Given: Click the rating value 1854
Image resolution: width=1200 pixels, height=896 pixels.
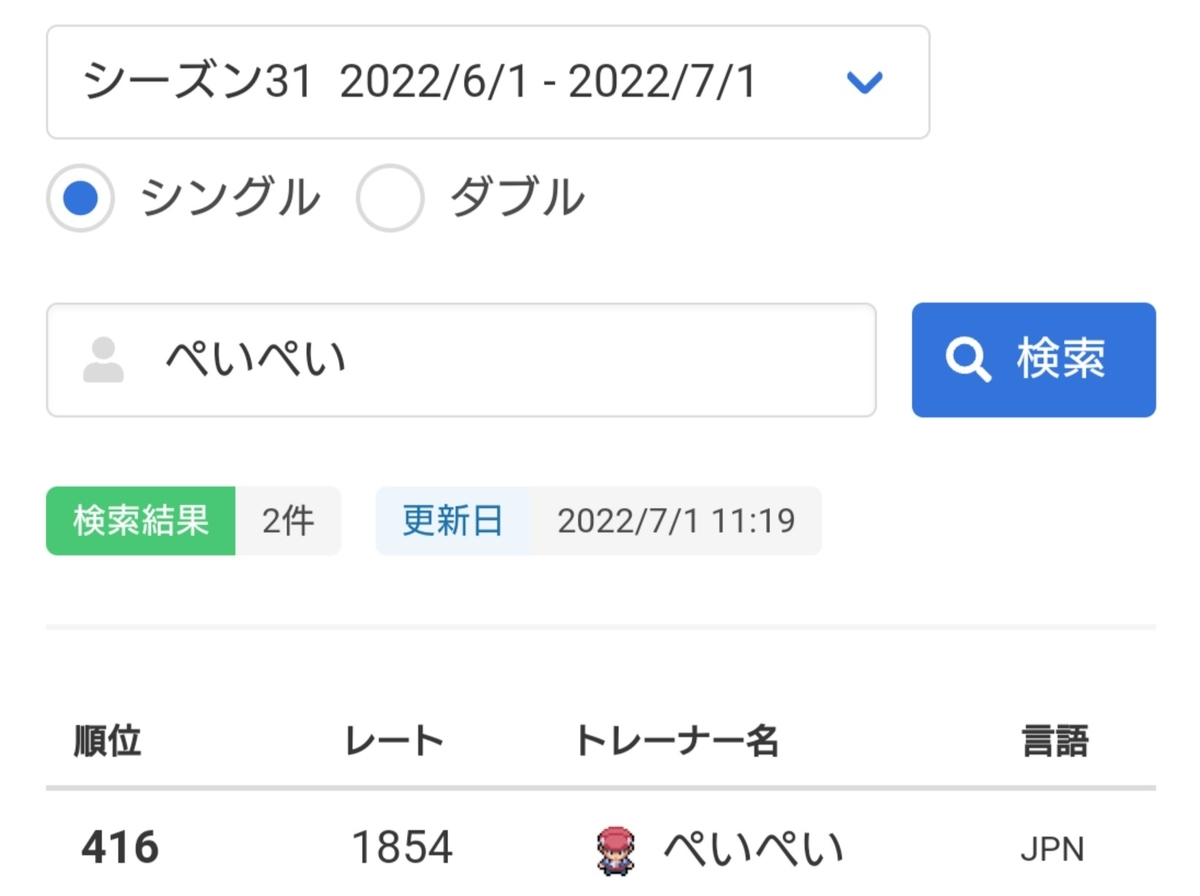Looking at the screenshot, I should tap(403, 847).
